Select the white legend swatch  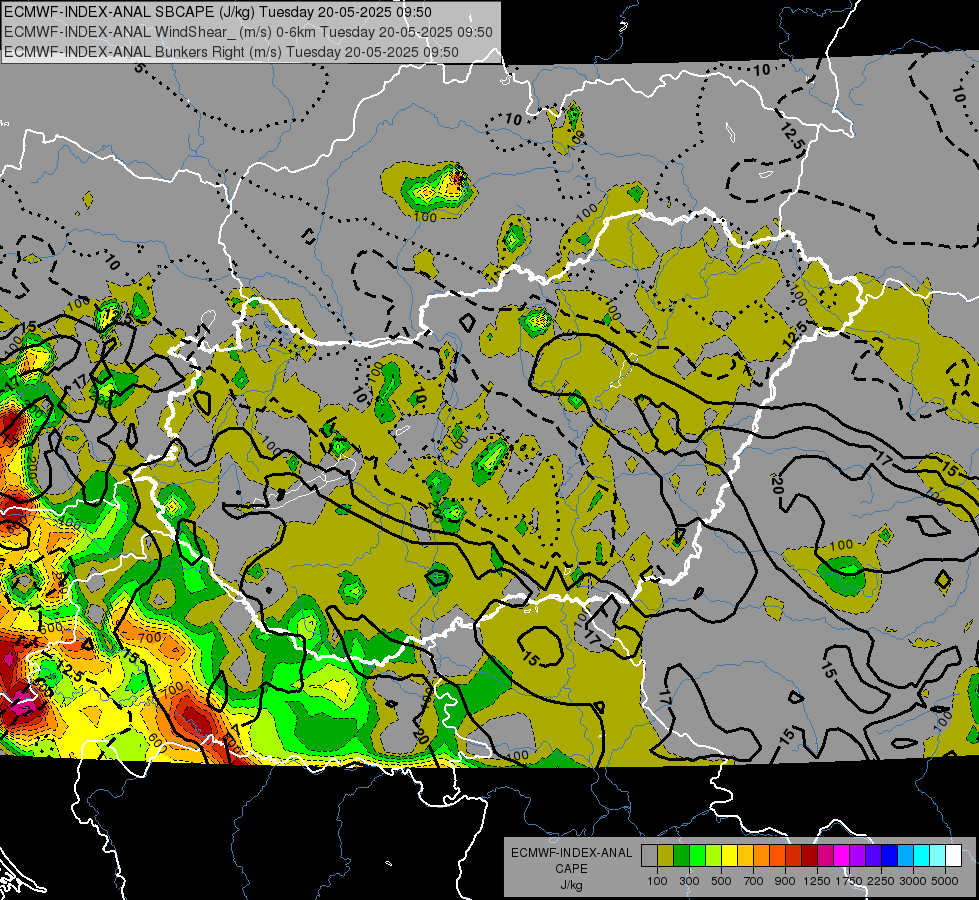(954, 856)
